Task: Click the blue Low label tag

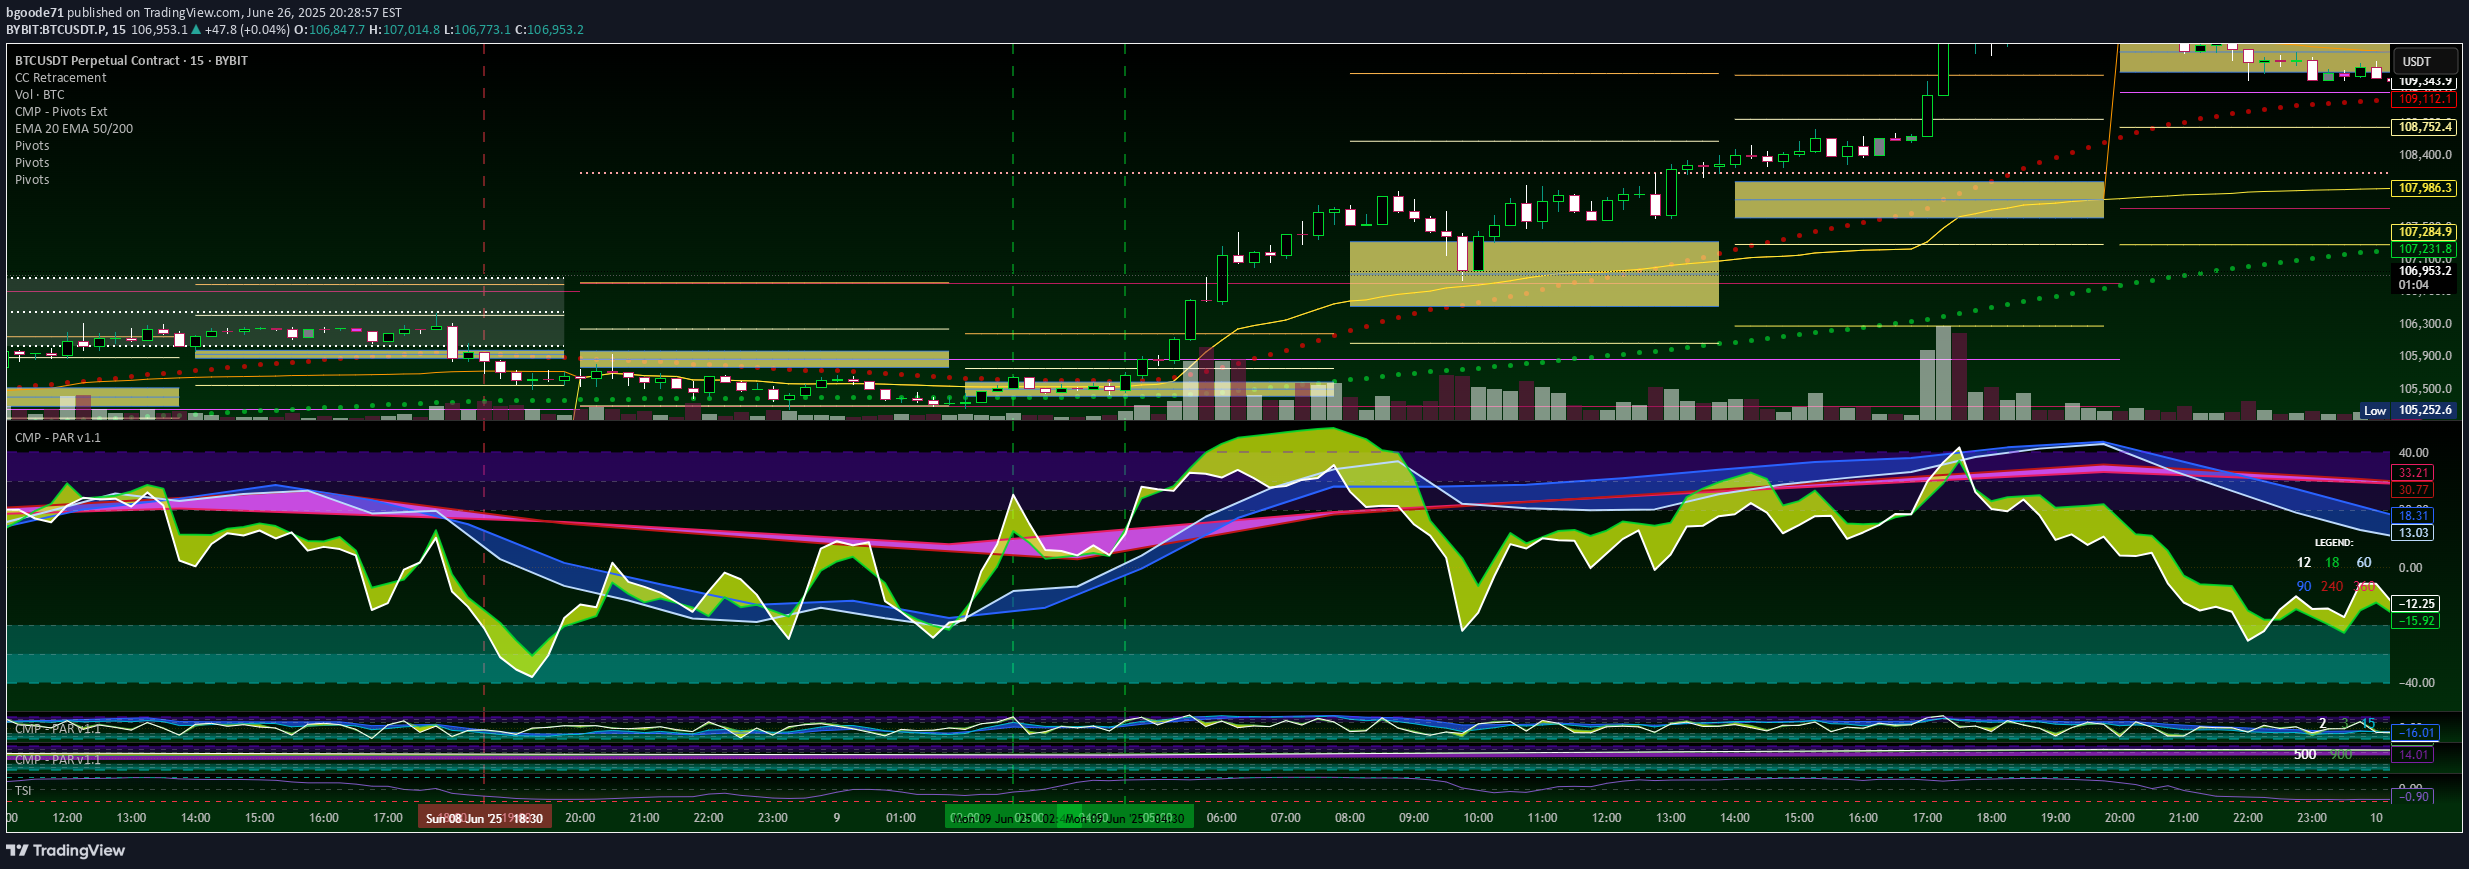Action: click(2375, 411)
